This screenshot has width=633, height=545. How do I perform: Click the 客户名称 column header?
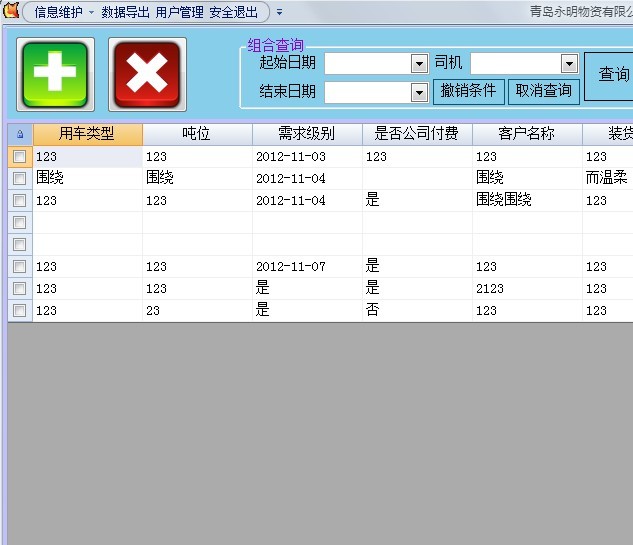pyautogui.click(x=527, y=134)
